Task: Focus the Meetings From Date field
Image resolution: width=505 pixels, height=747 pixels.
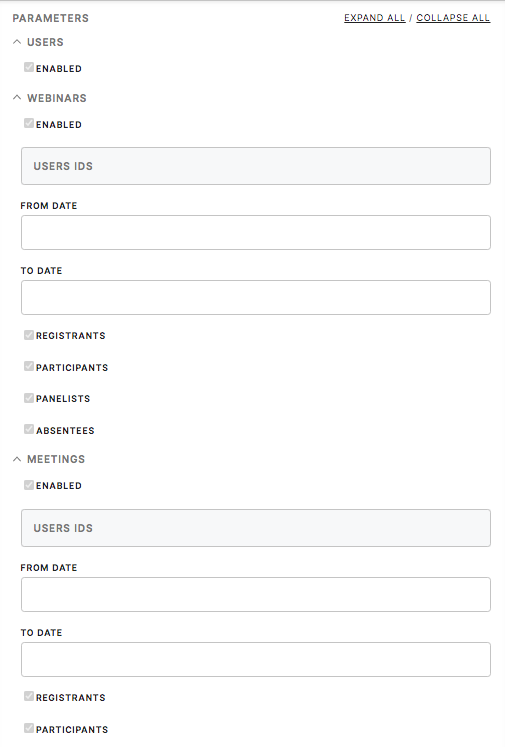Action: pyautogui.click(x=256, y=595)
